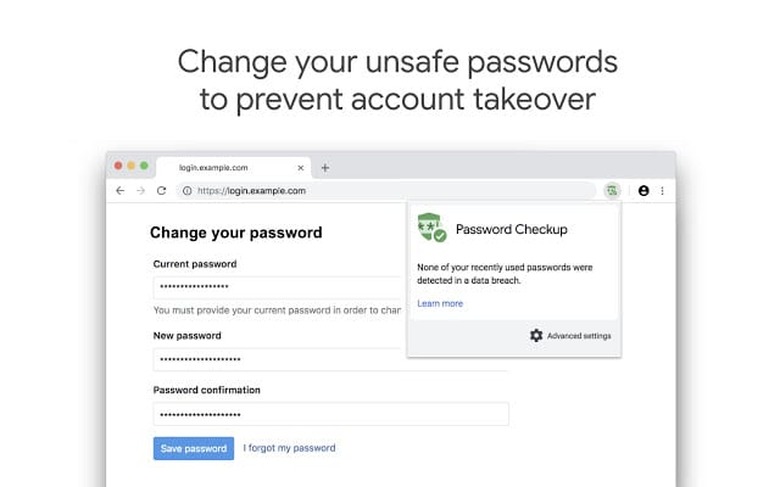This screenshot has height=487, width=780.
Task: Click the browser forward arrow
Action: (141, 190)
